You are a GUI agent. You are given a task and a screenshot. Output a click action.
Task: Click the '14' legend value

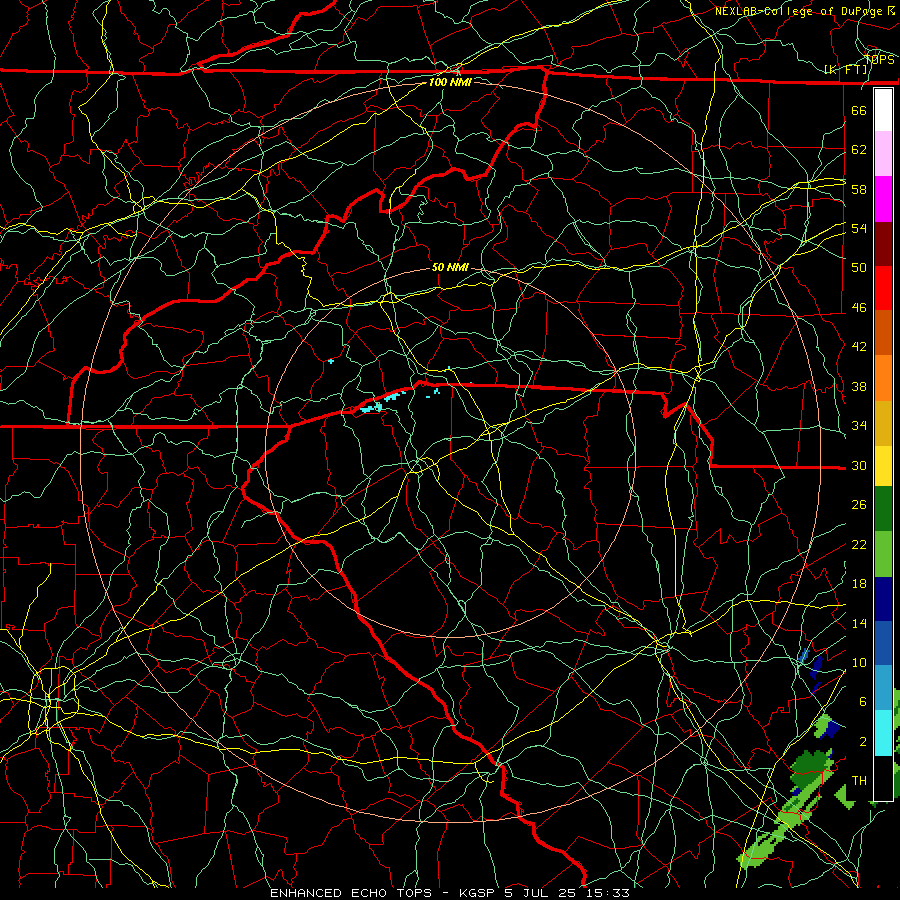859,623
